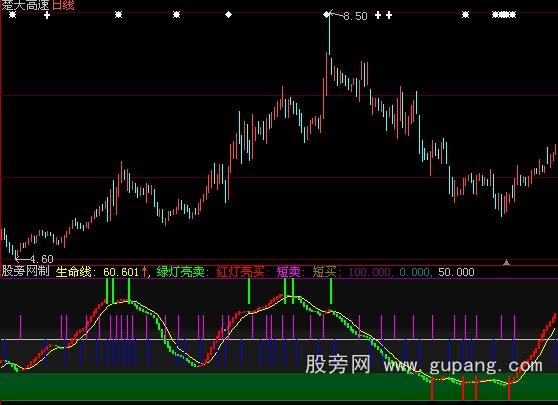Click the 50.000 indicator value
This screenshot has height=405, width=558.
(x=456, y=272)
